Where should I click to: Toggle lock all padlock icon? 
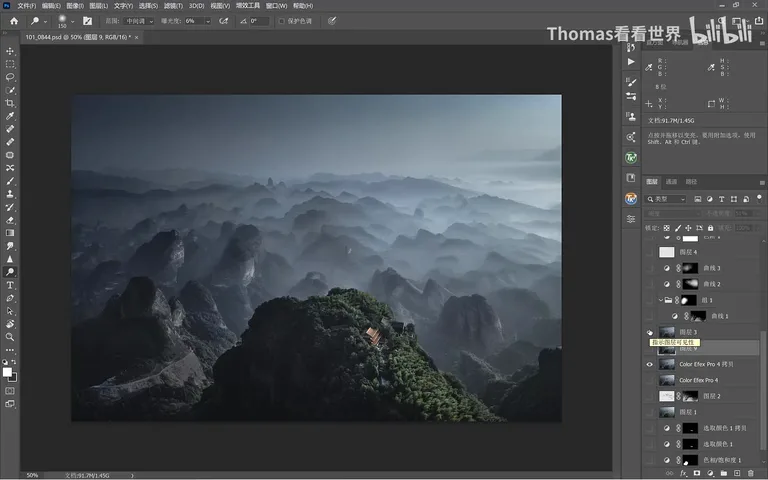[x=710, y=228]
